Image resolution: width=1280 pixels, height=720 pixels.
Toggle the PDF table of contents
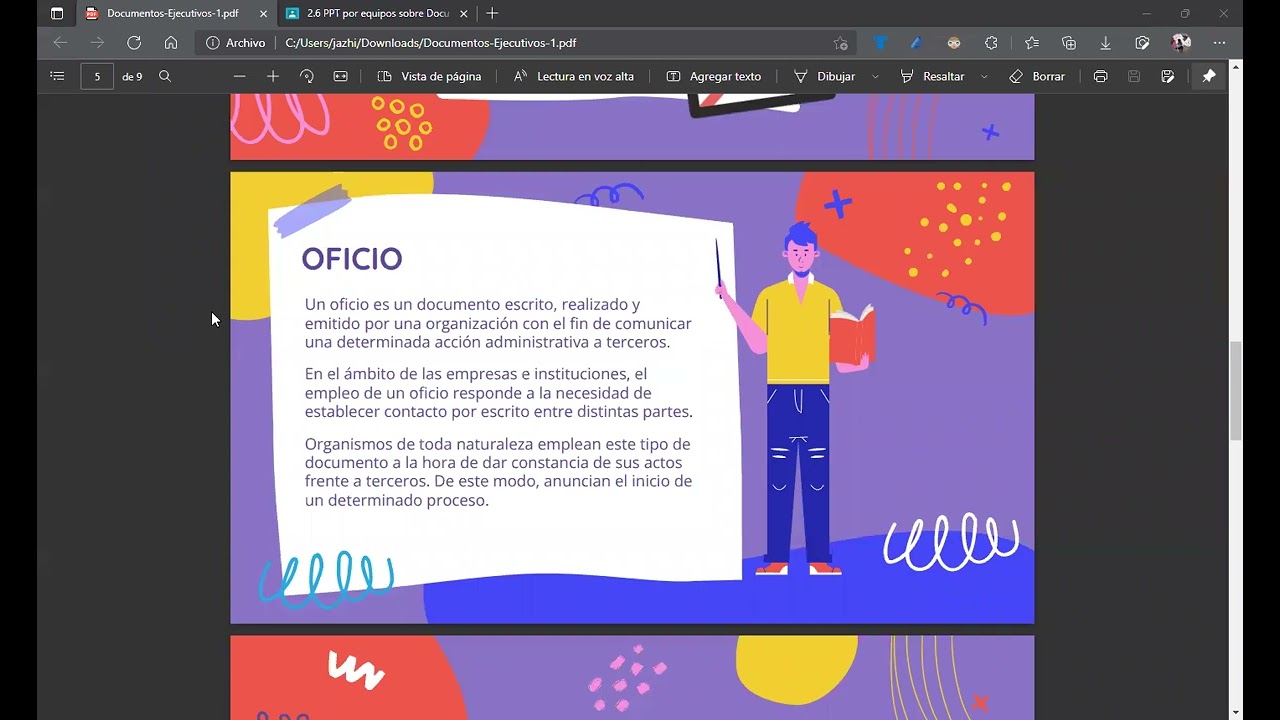pos(57,76)
